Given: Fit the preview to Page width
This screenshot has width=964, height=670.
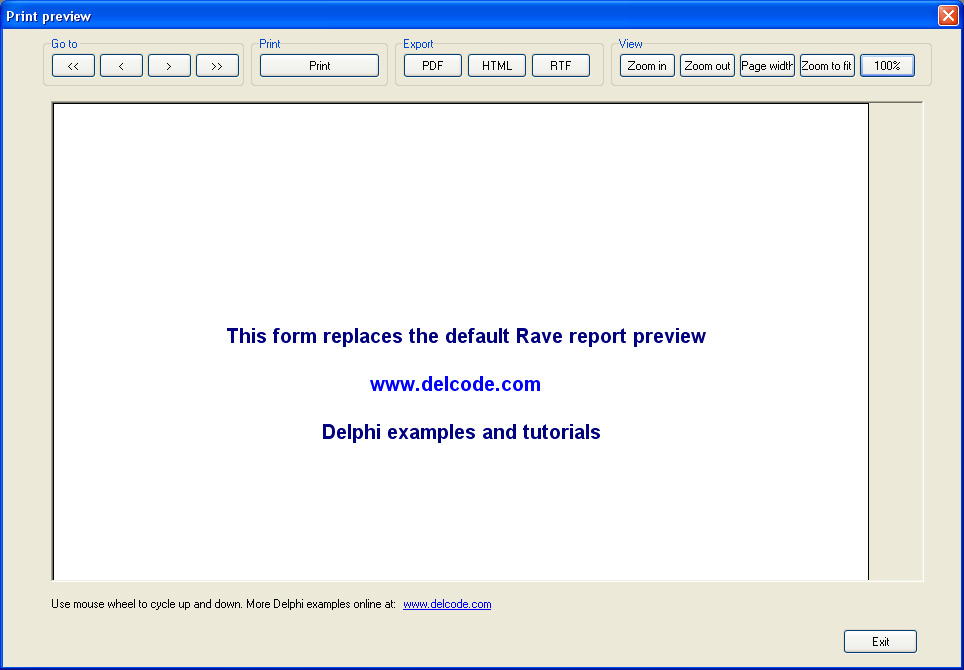Looking at the screenshot, I should click(x=767, y=66).
